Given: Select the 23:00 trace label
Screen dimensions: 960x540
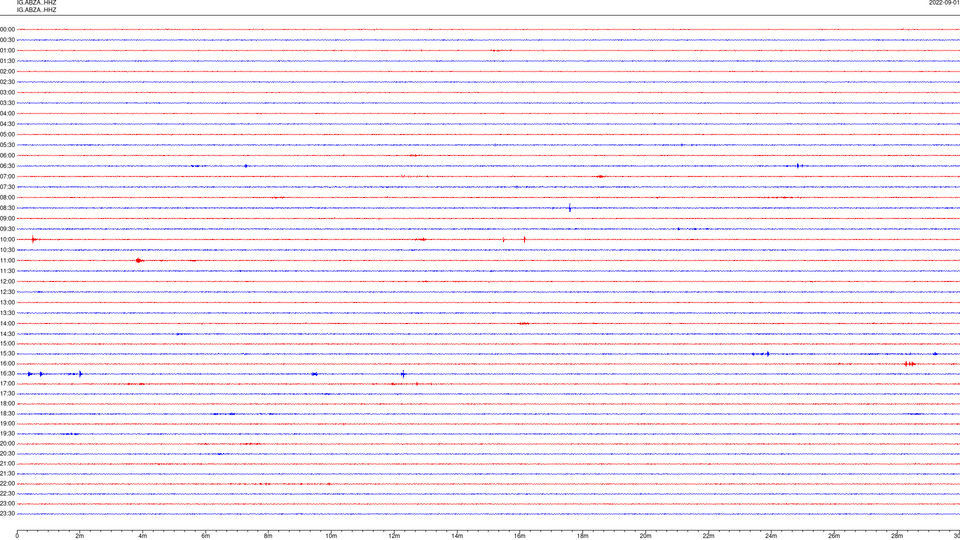Looking at the screenshot, I should pyautogui.click(x=7, y=504).
